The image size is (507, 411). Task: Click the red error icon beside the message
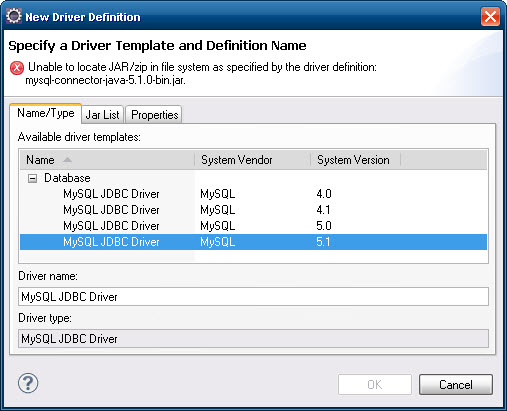click(17, 68)
